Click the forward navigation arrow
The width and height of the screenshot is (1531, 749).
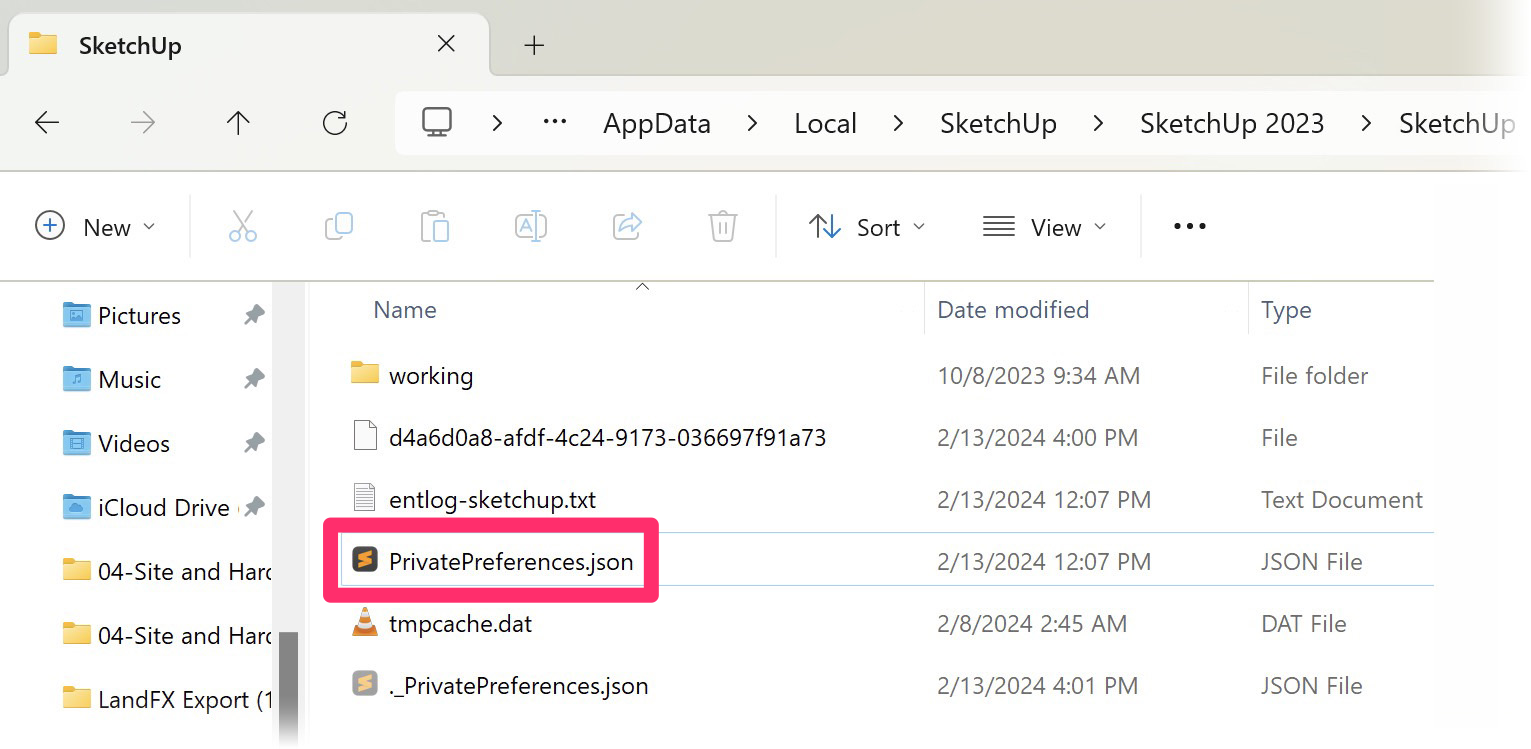pos(143,123)
